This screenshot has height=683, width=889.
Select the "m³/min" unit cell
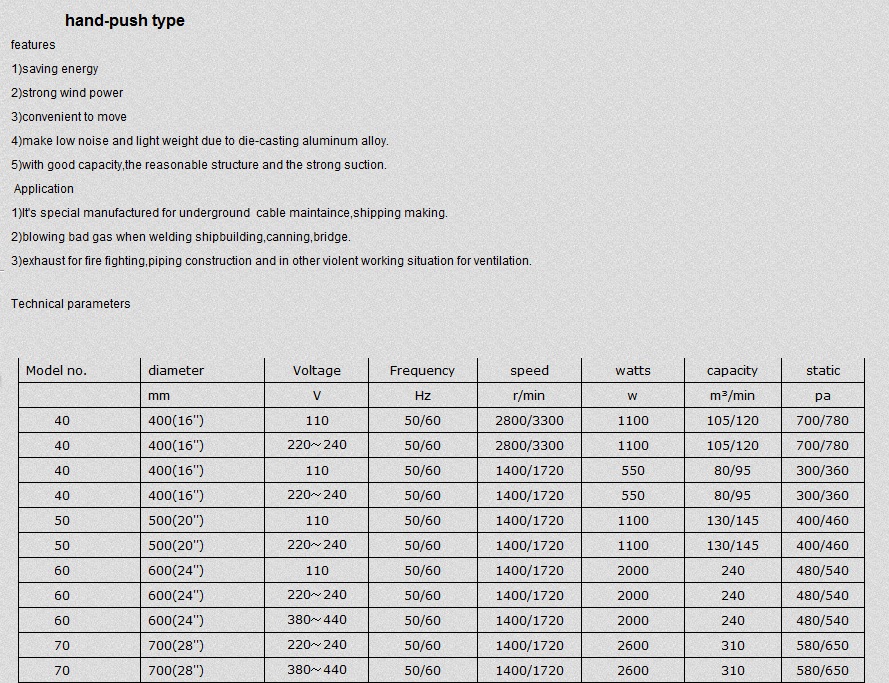coord(732,396)
